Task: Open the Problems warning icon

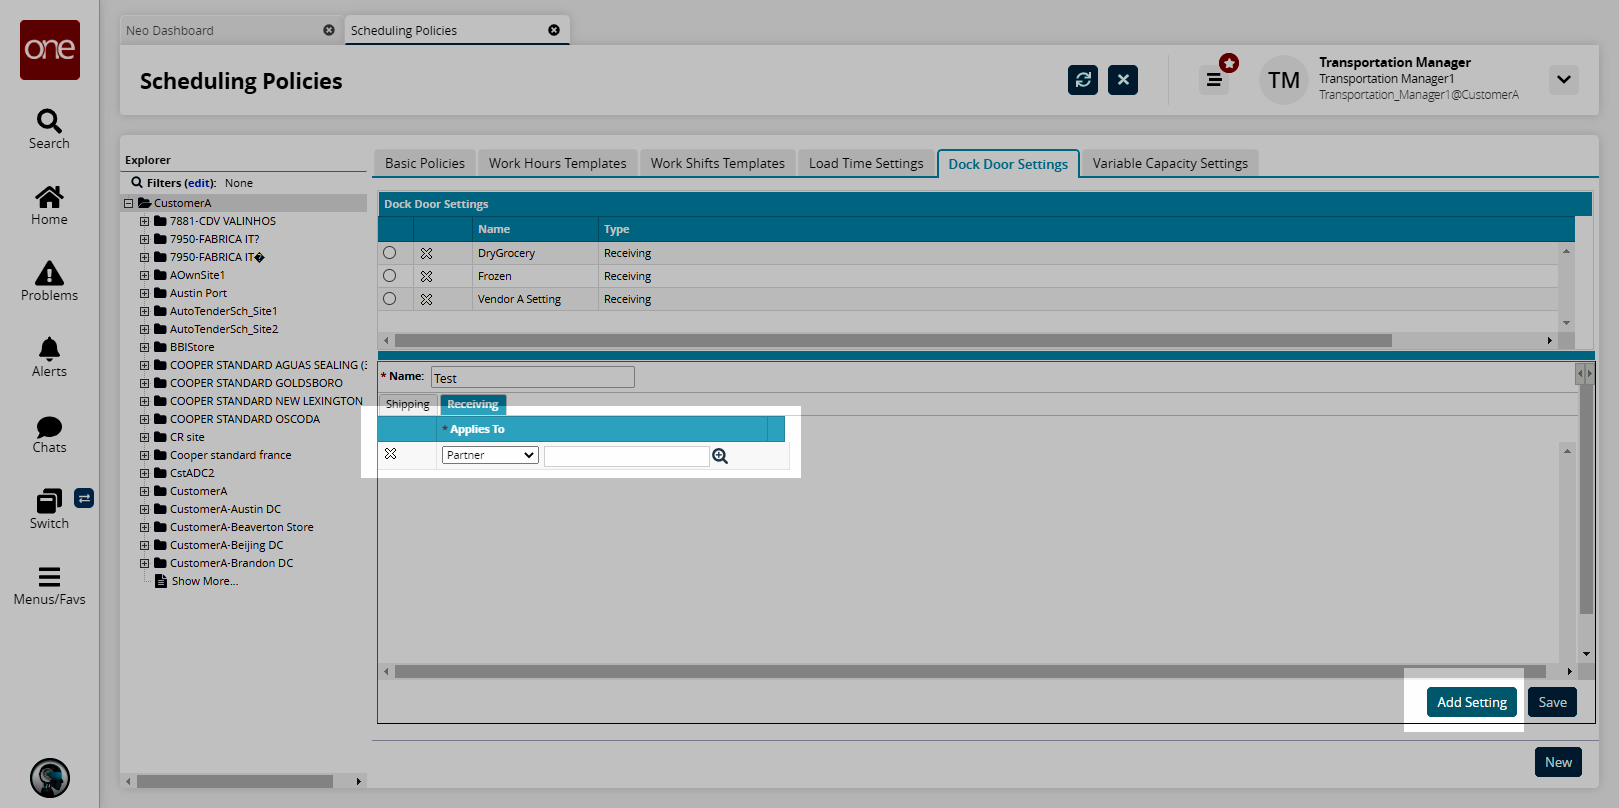Action: coord(49,274)
